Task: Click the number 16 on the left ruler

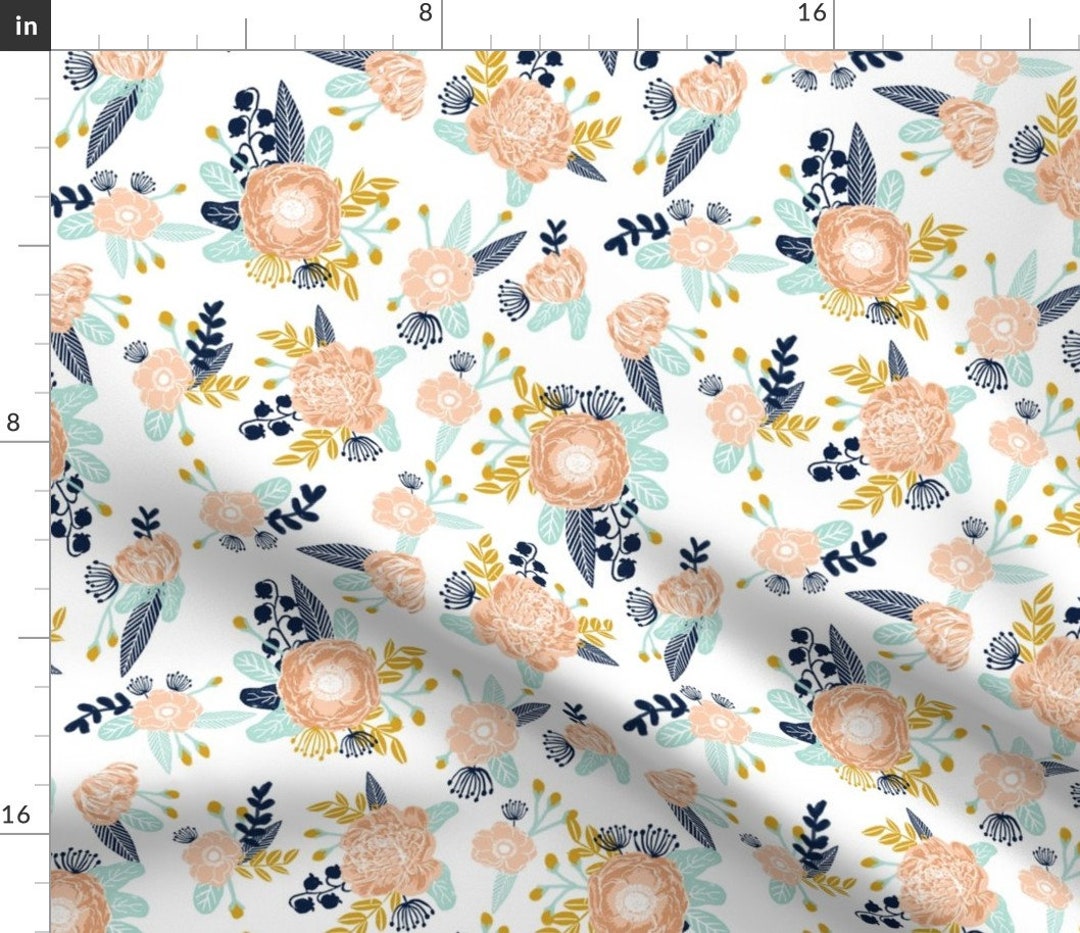Action: (x=17, y=816)
